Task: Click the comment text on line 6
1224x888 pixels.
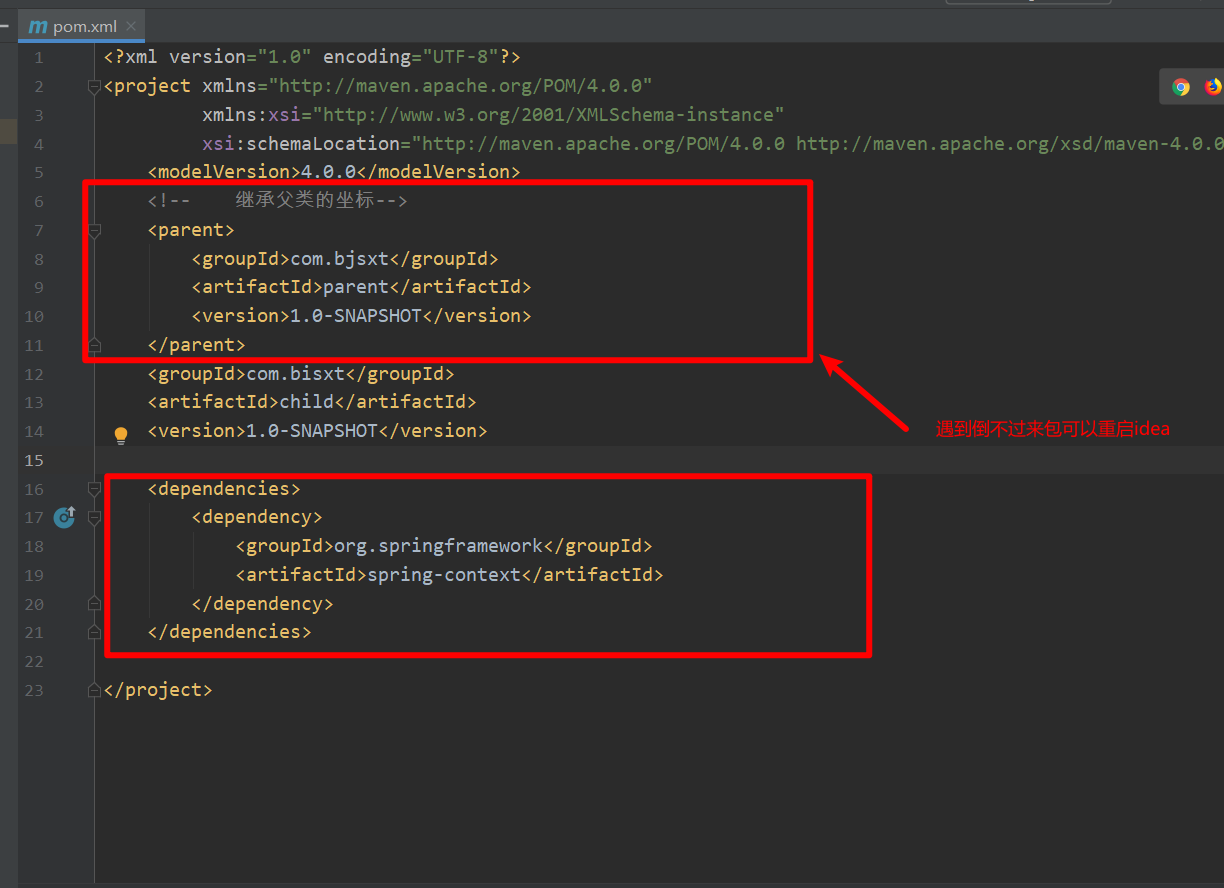Action: coord(278,201)
